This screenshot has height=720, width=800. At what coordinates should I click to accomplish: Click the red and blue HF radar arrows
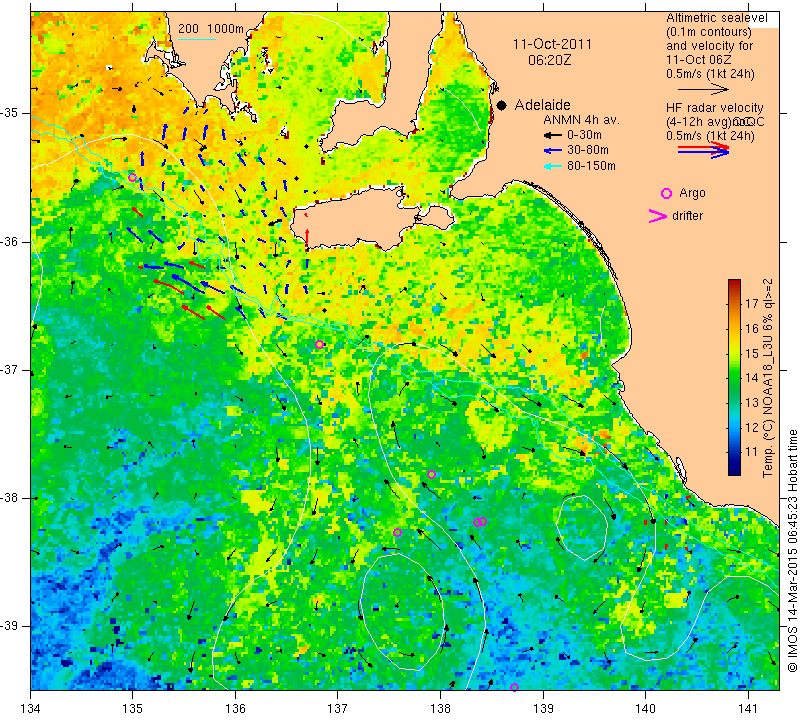point(704,150)
